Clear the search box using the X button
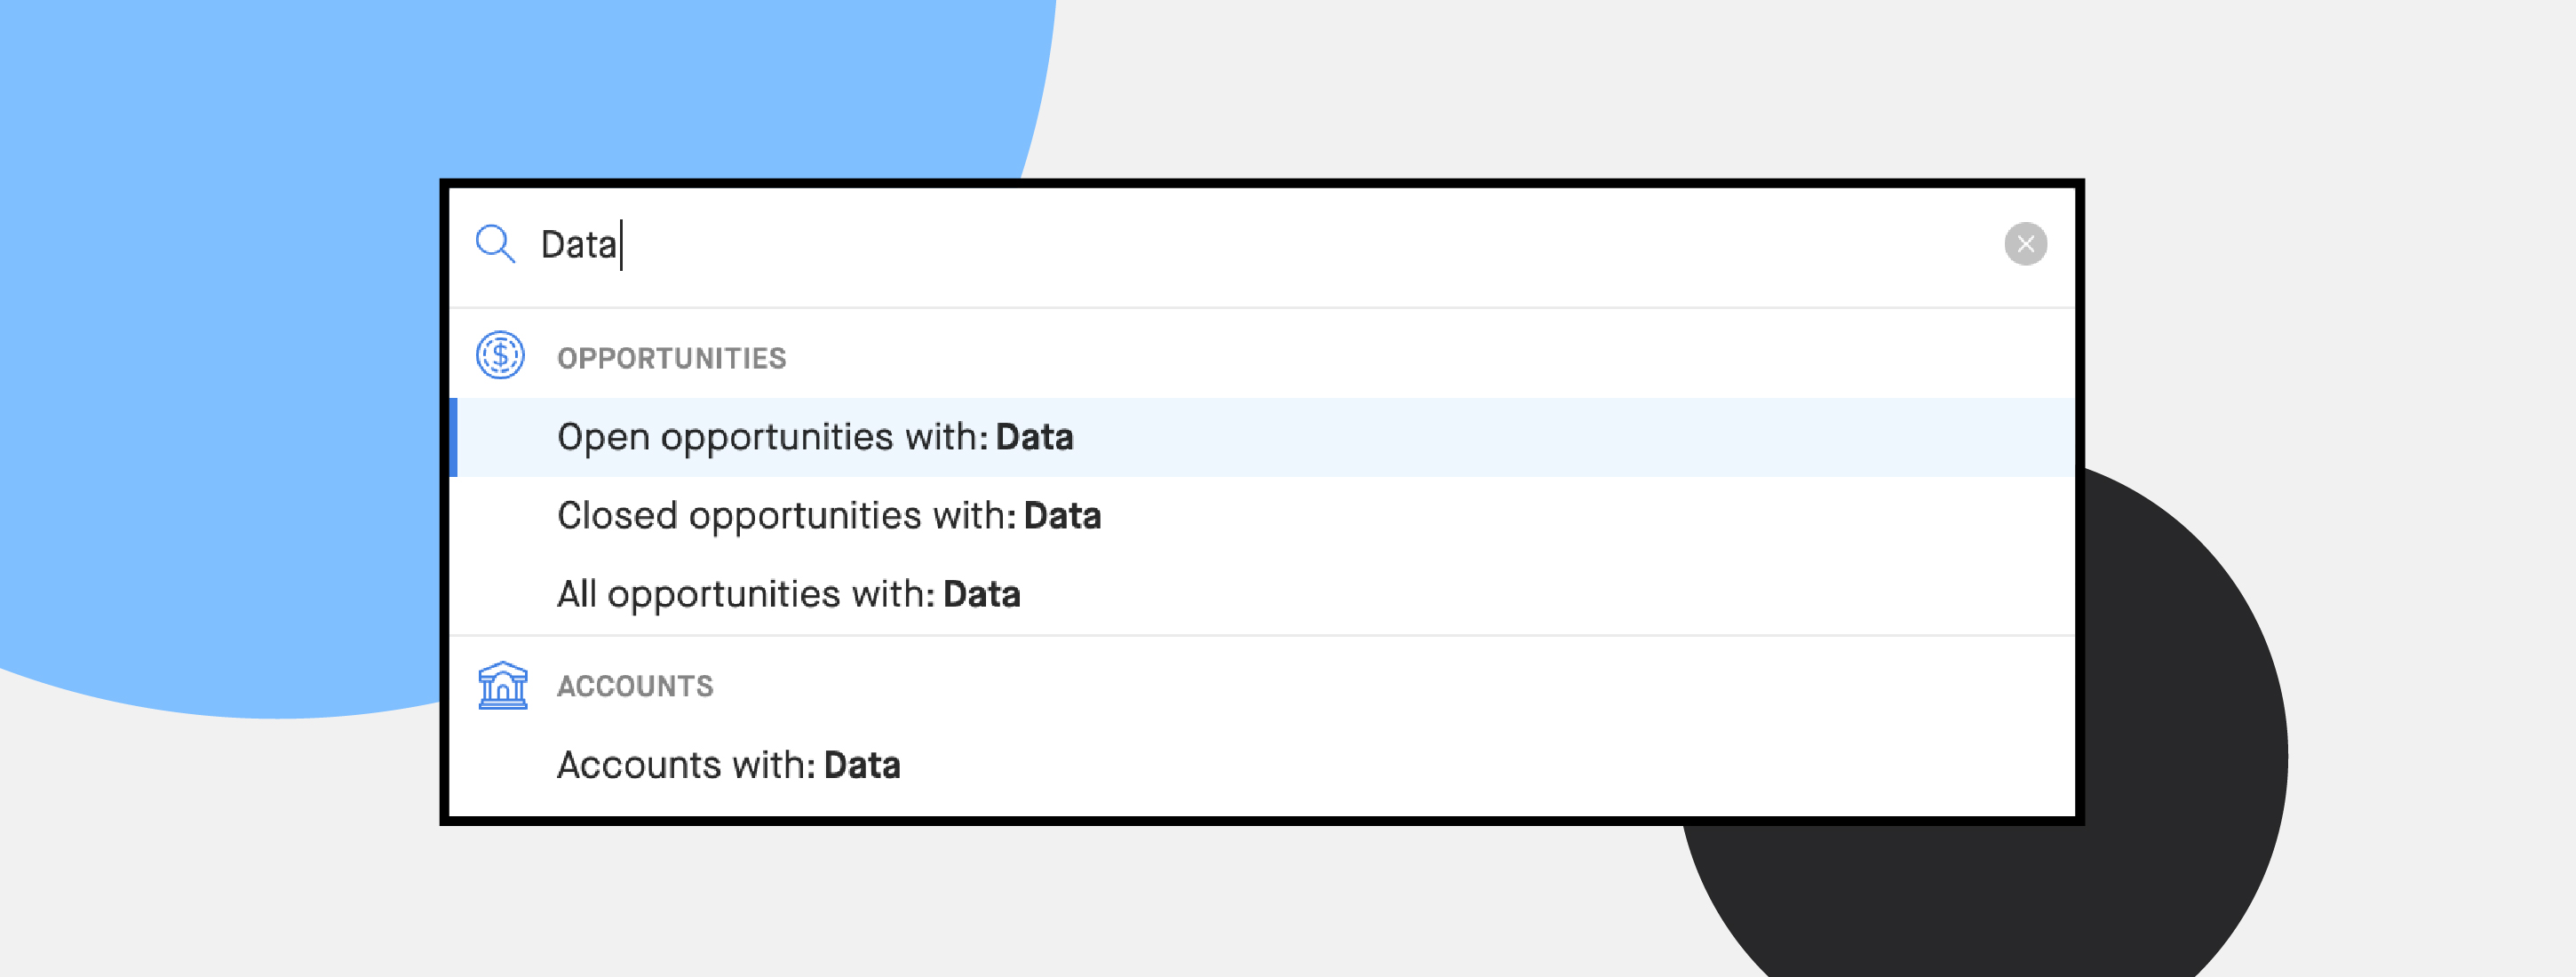Screen dimensions: 2576x977 point(2026,243)
